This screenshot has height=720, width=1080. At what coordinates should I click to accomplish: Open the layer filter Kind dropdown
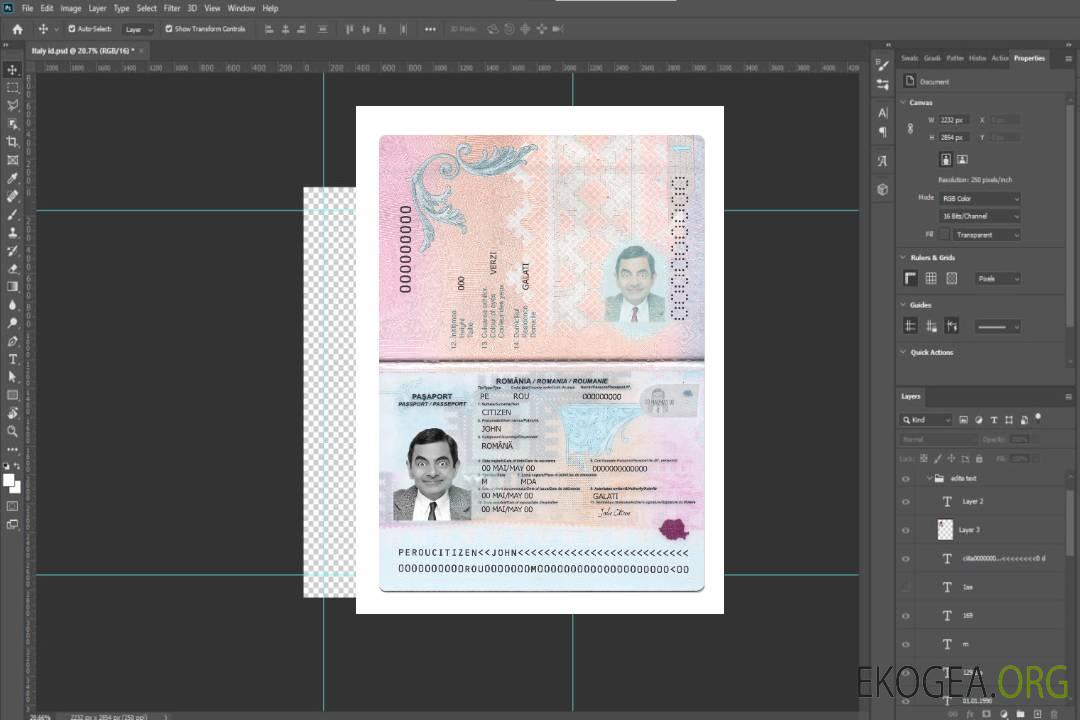pos(926,420)
